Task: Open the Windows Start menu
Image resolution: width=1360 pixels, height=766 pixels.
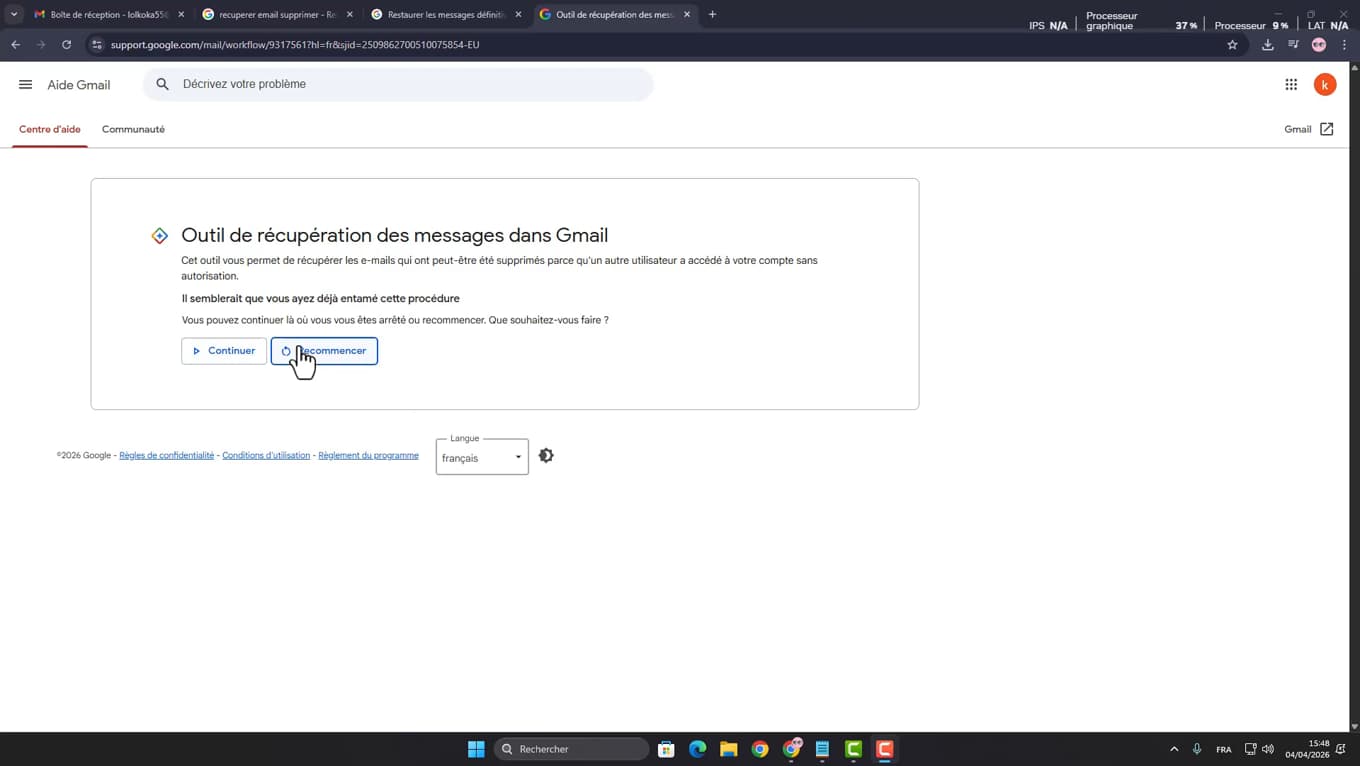Action: coord(476,749)
